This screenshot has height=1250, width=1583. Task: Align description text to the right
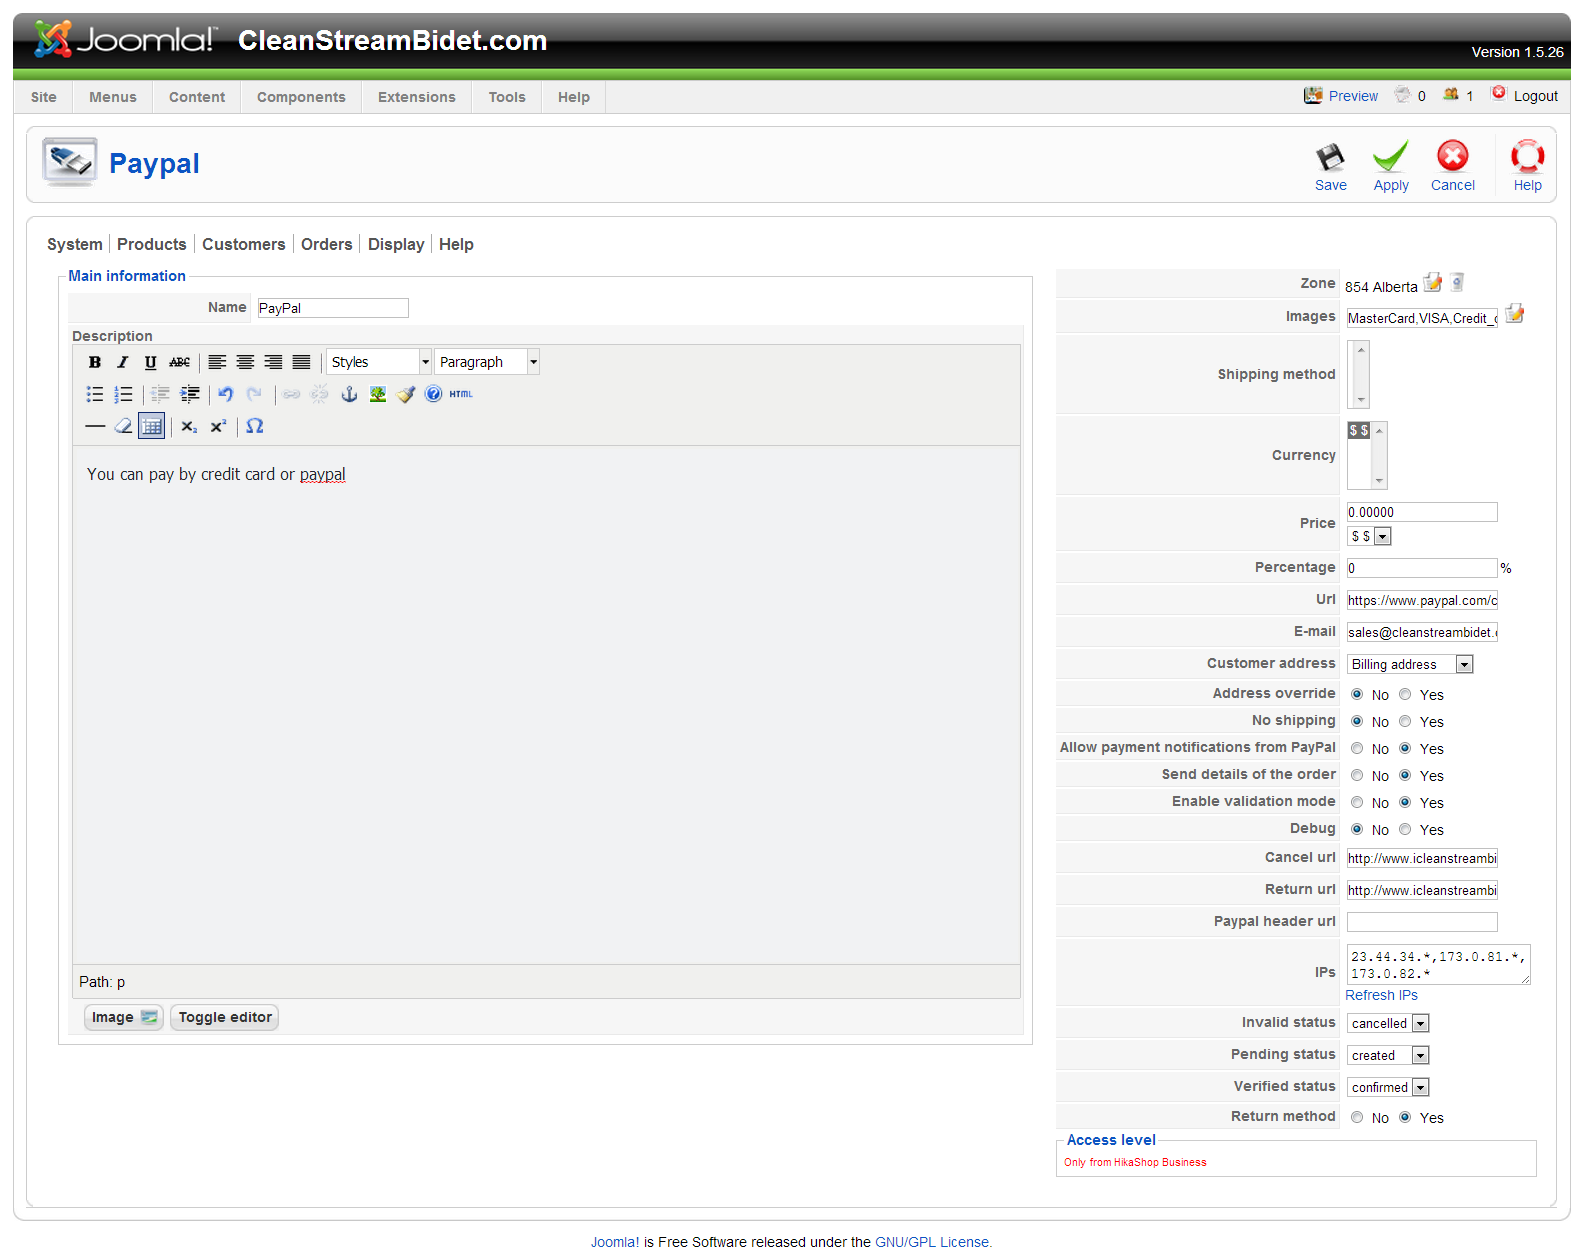pos(273,362)
